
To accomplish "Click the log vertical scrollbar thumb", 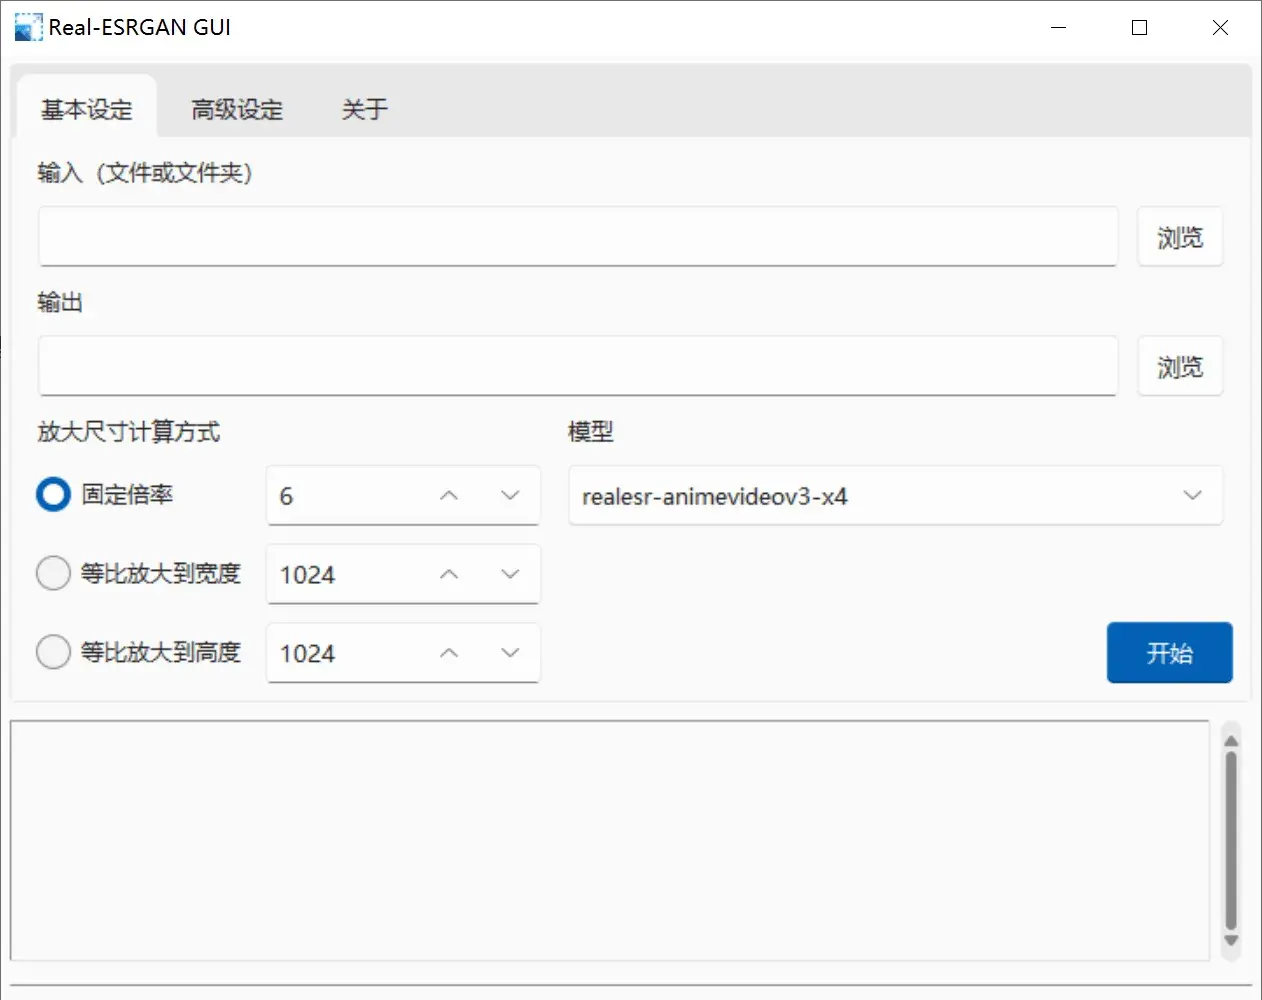I will point(1231,840).
